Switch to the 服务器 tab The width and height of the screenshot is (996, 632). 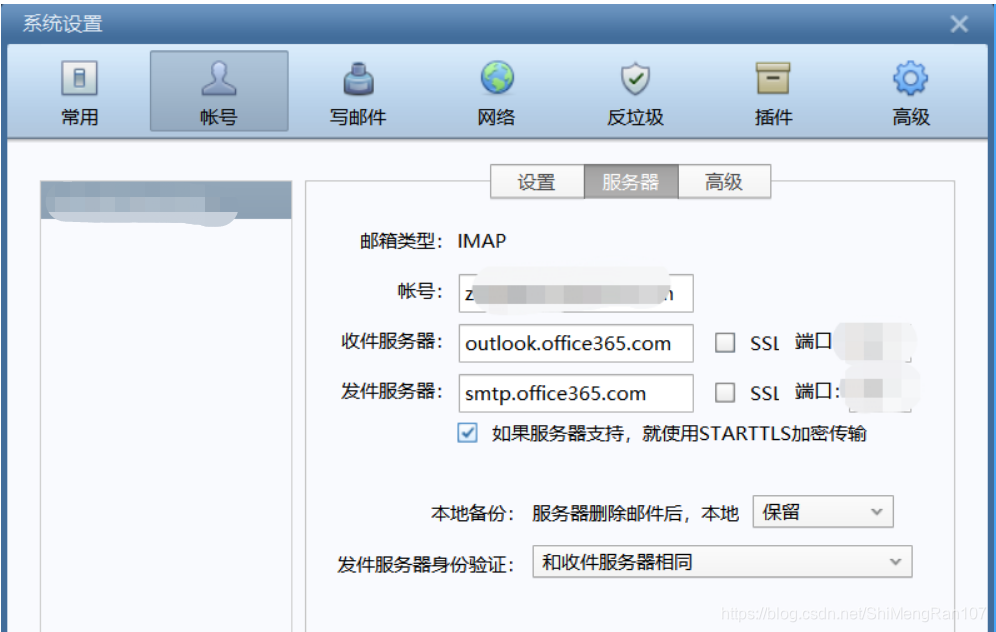point(631,182)
